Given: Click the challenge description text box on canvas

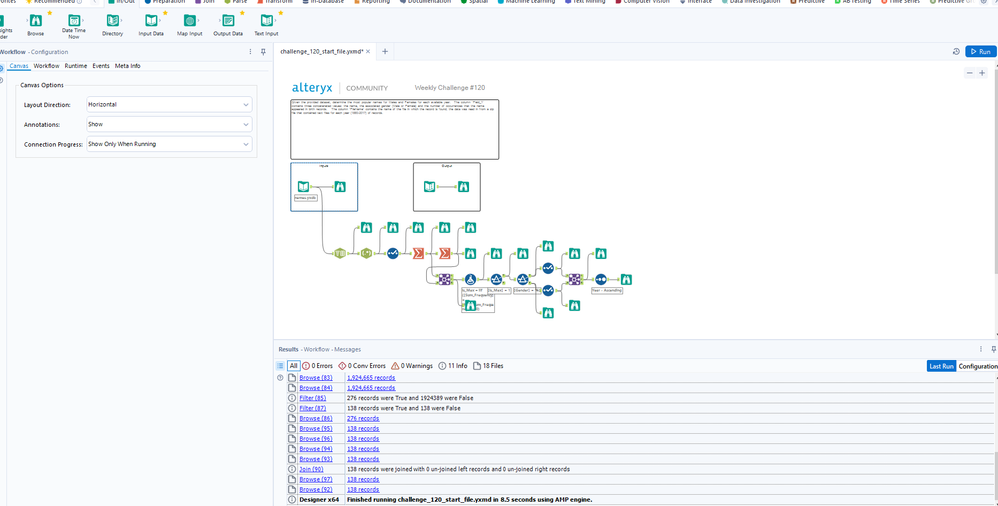Looking at the screenshot, I should click(395, 129).
